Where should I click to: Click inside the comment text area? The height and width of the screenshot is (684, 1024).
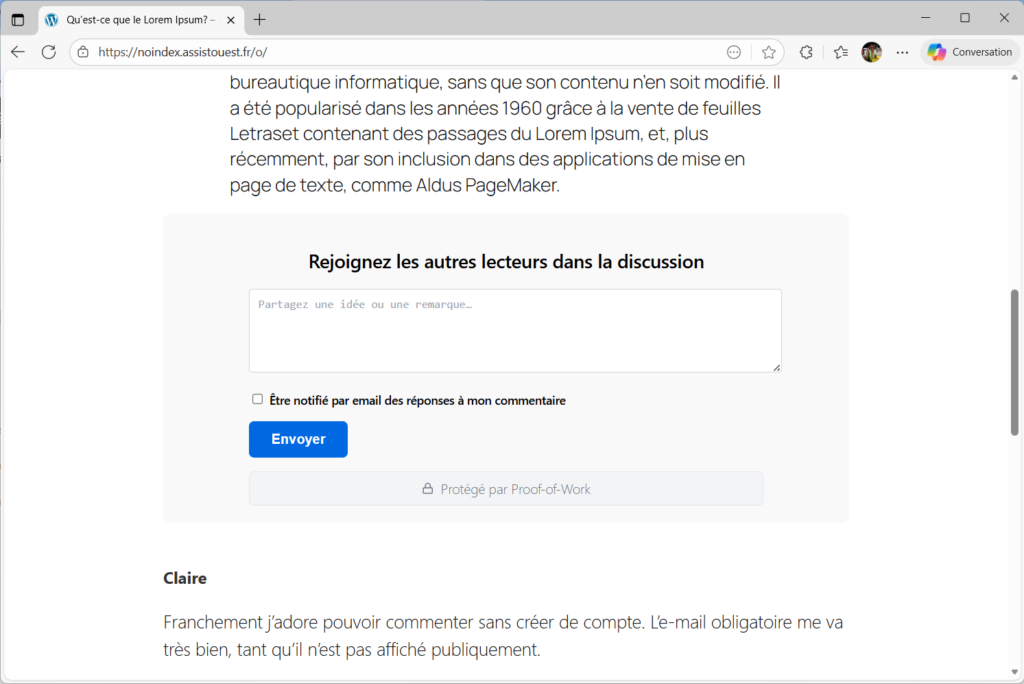514,330
